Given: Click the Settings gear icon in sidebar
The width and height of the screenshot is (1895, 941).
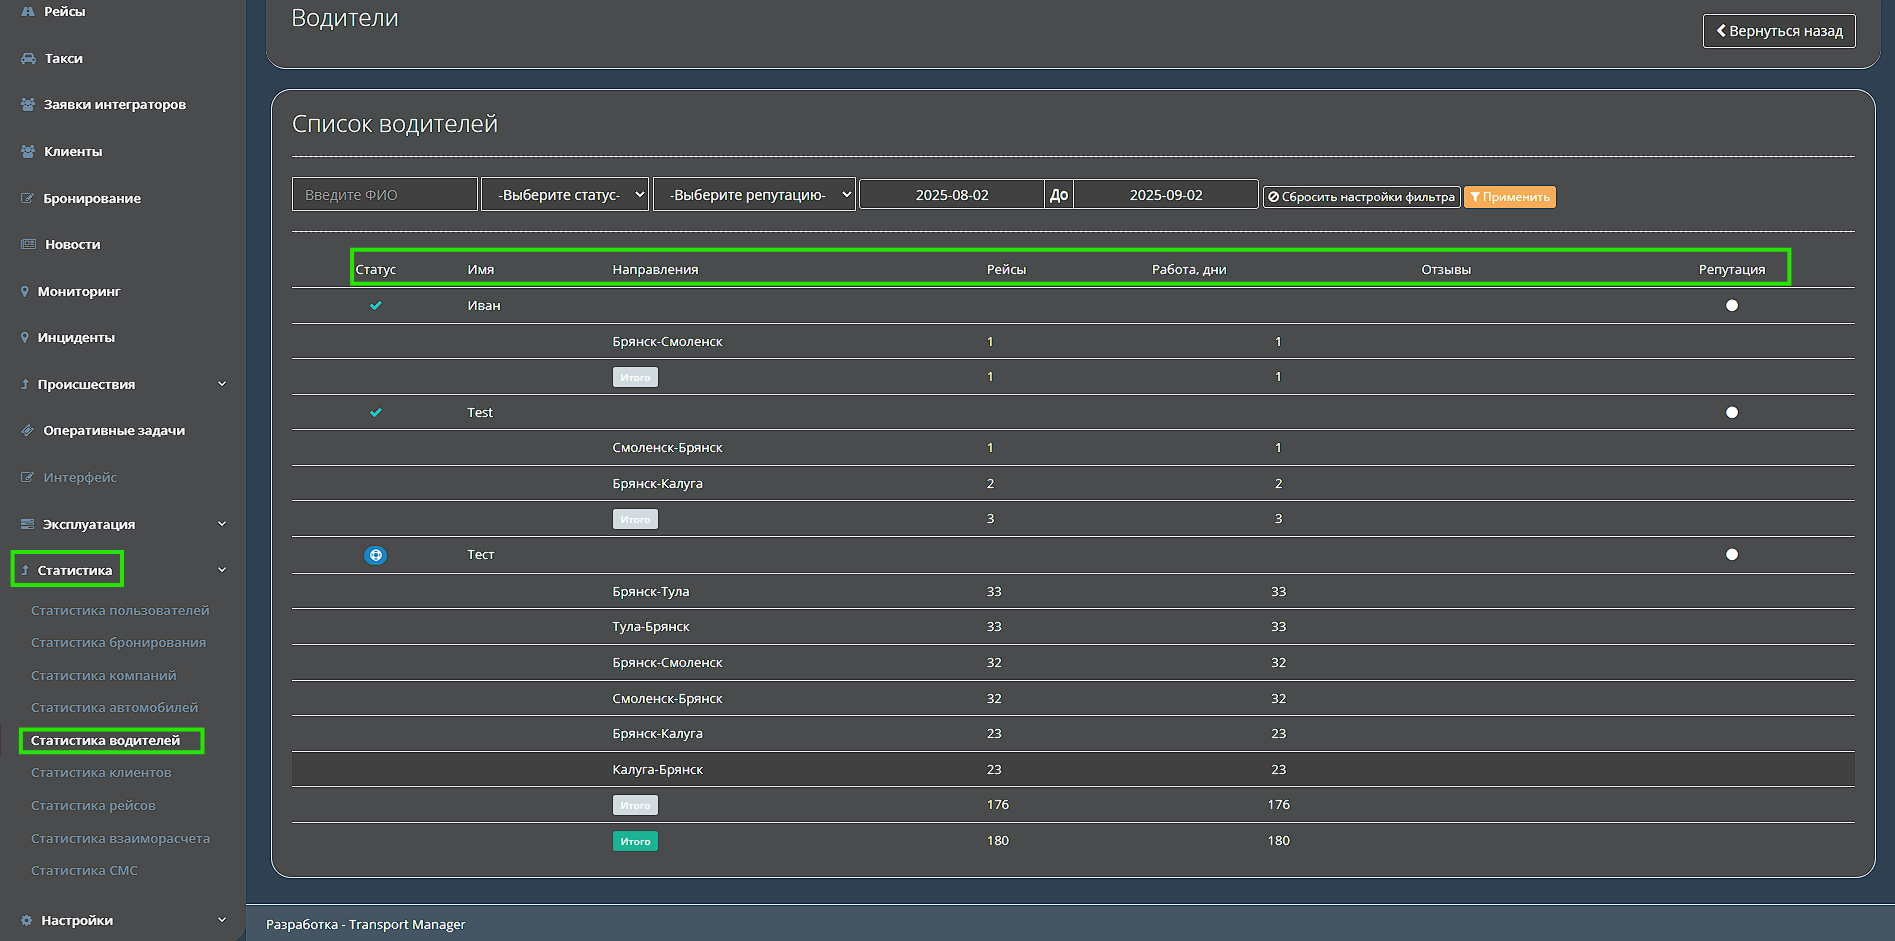Looking at the screenshot, I should click(x=27, y=921).
